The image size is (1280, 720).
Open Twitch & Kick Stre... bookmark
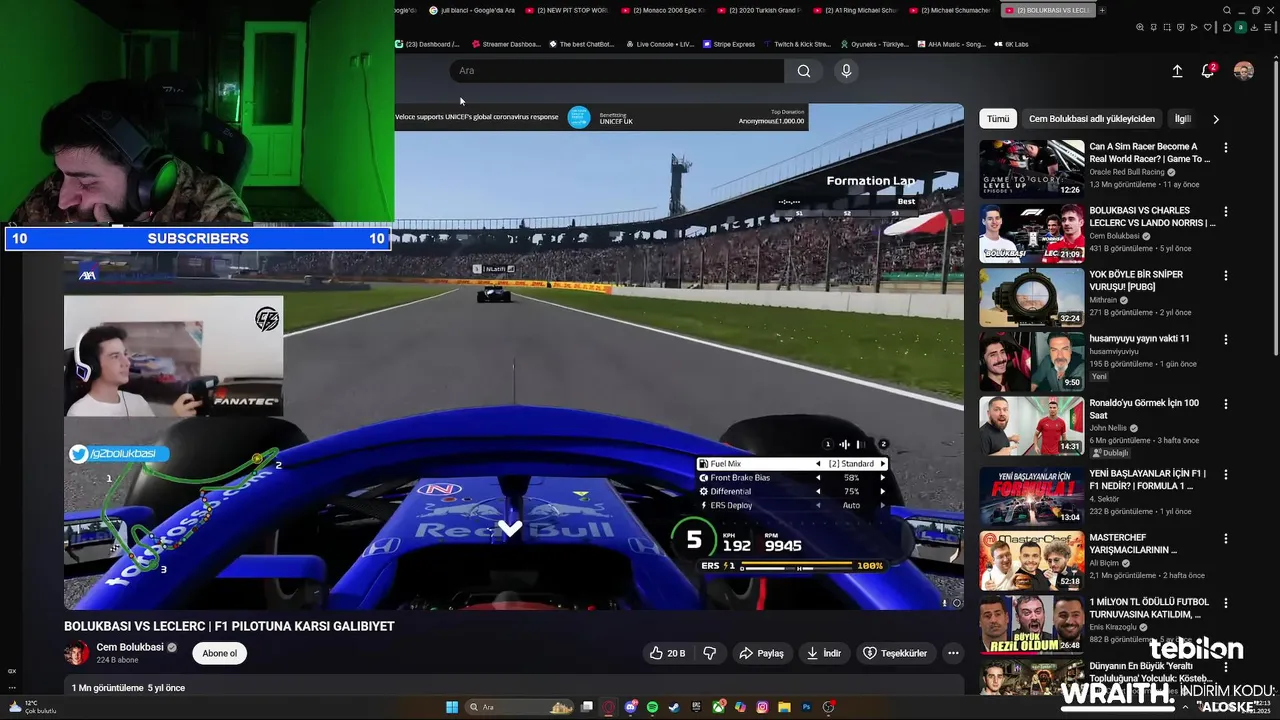point(797,44)
